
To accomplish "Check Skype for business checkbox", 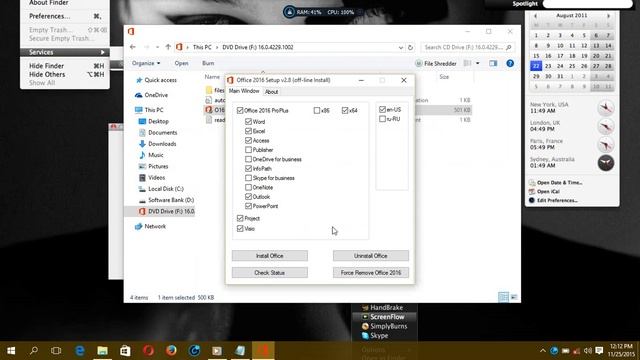I will (248, 178).
